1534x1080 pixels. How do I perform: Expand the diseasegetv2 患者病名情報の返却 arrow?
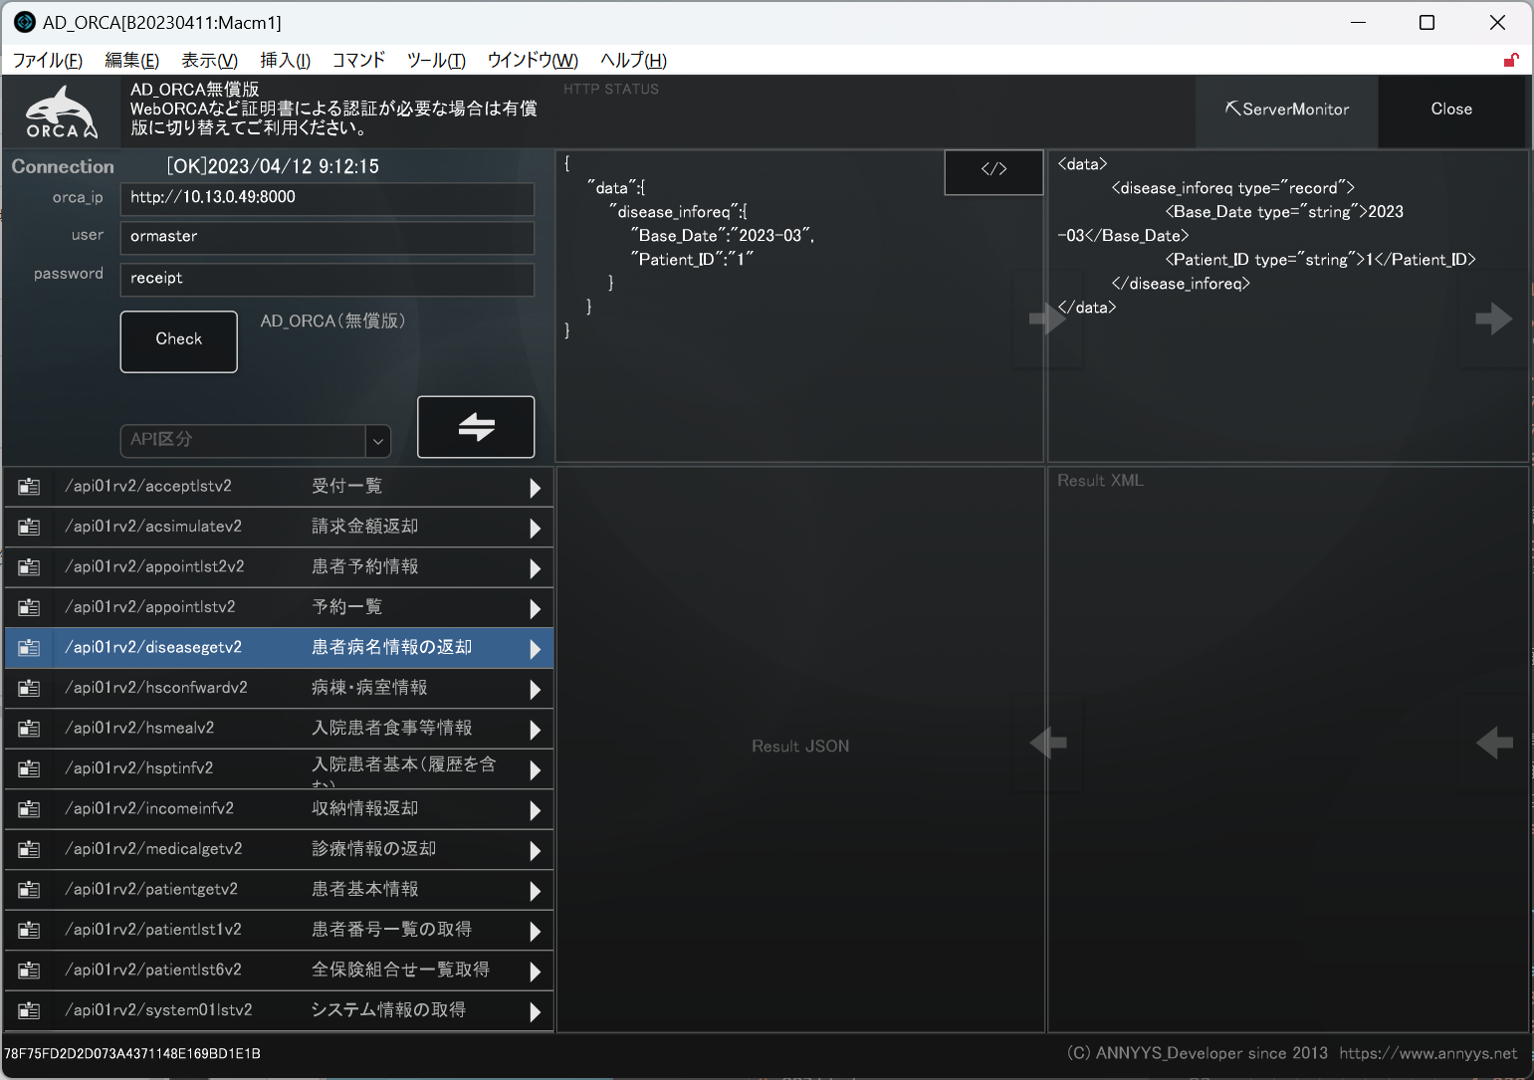(x=535, y=649)
